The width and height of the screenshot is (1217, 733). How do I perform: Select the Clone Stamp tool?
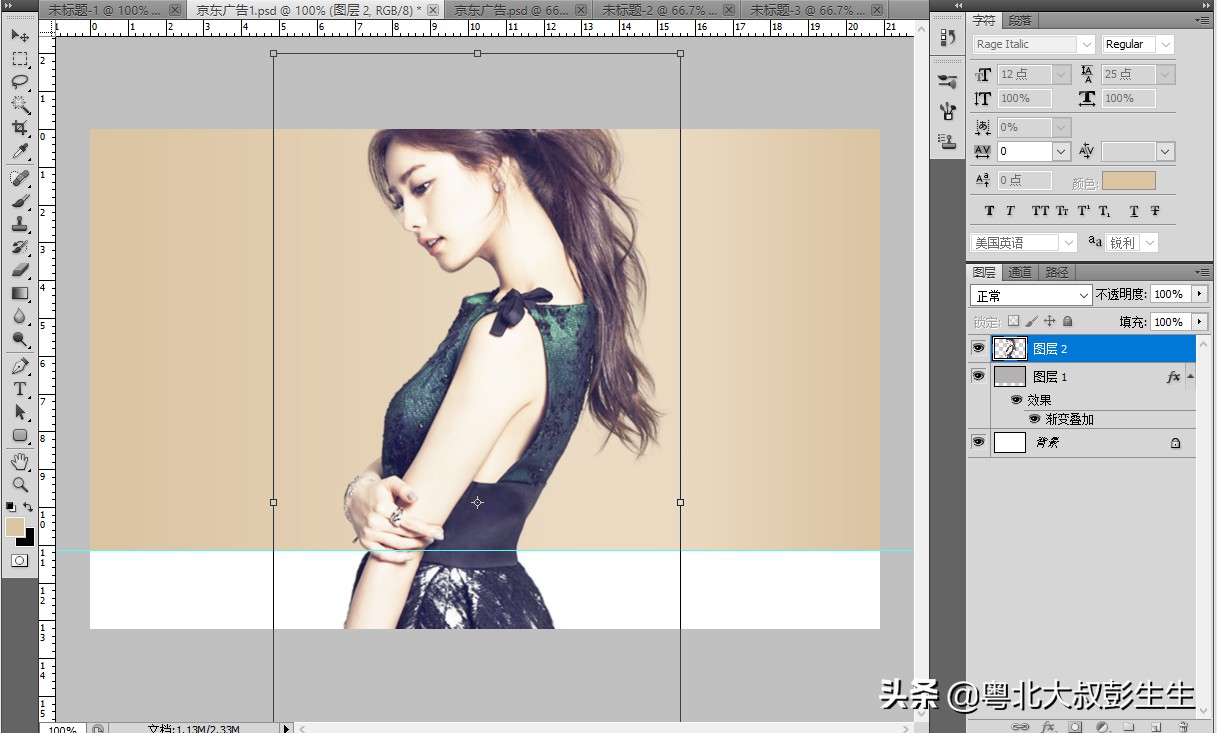(20, 224)
